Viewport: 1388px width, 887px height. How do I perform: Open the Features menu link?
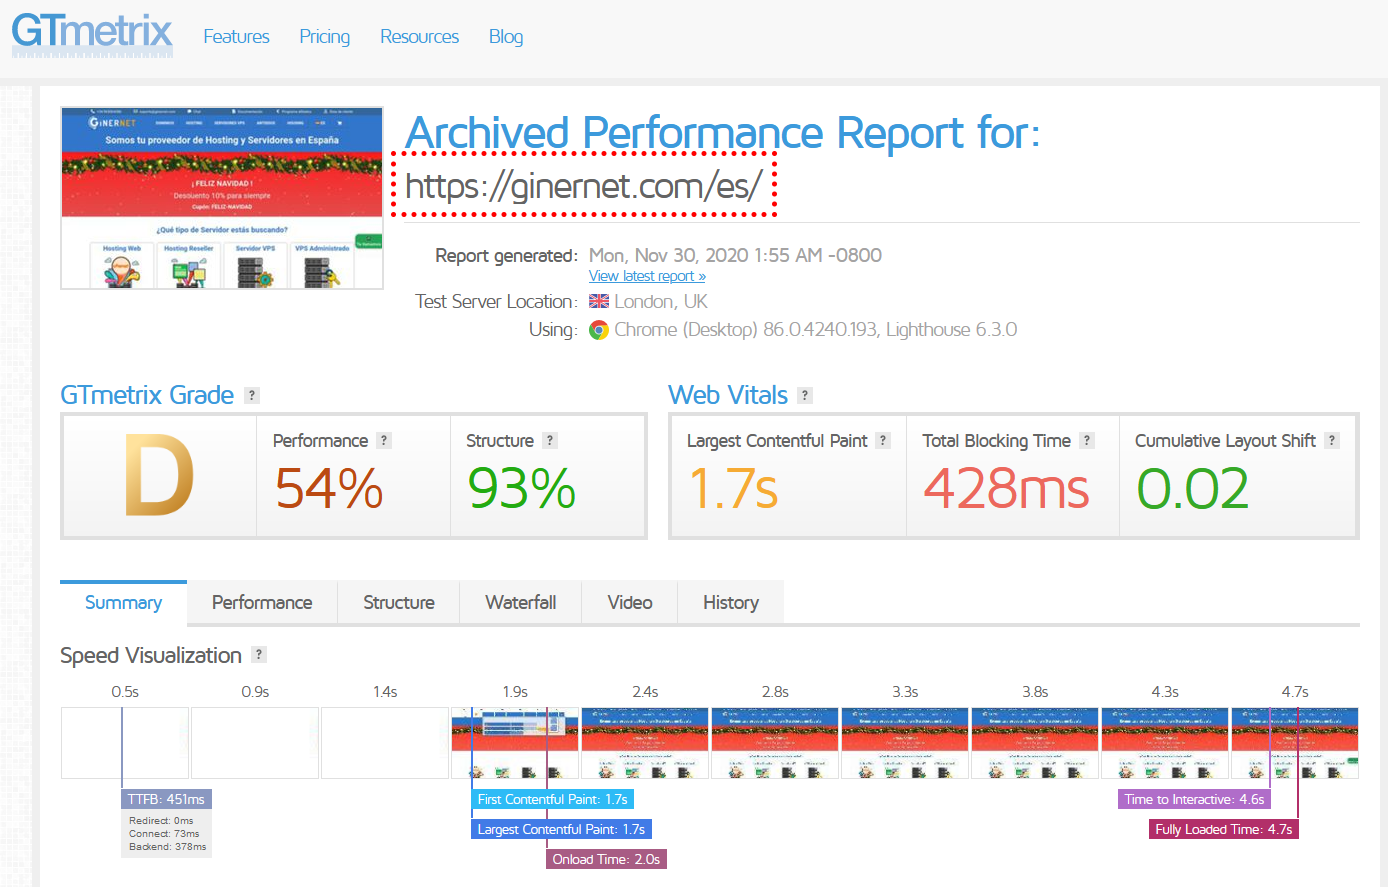[236, 37]
